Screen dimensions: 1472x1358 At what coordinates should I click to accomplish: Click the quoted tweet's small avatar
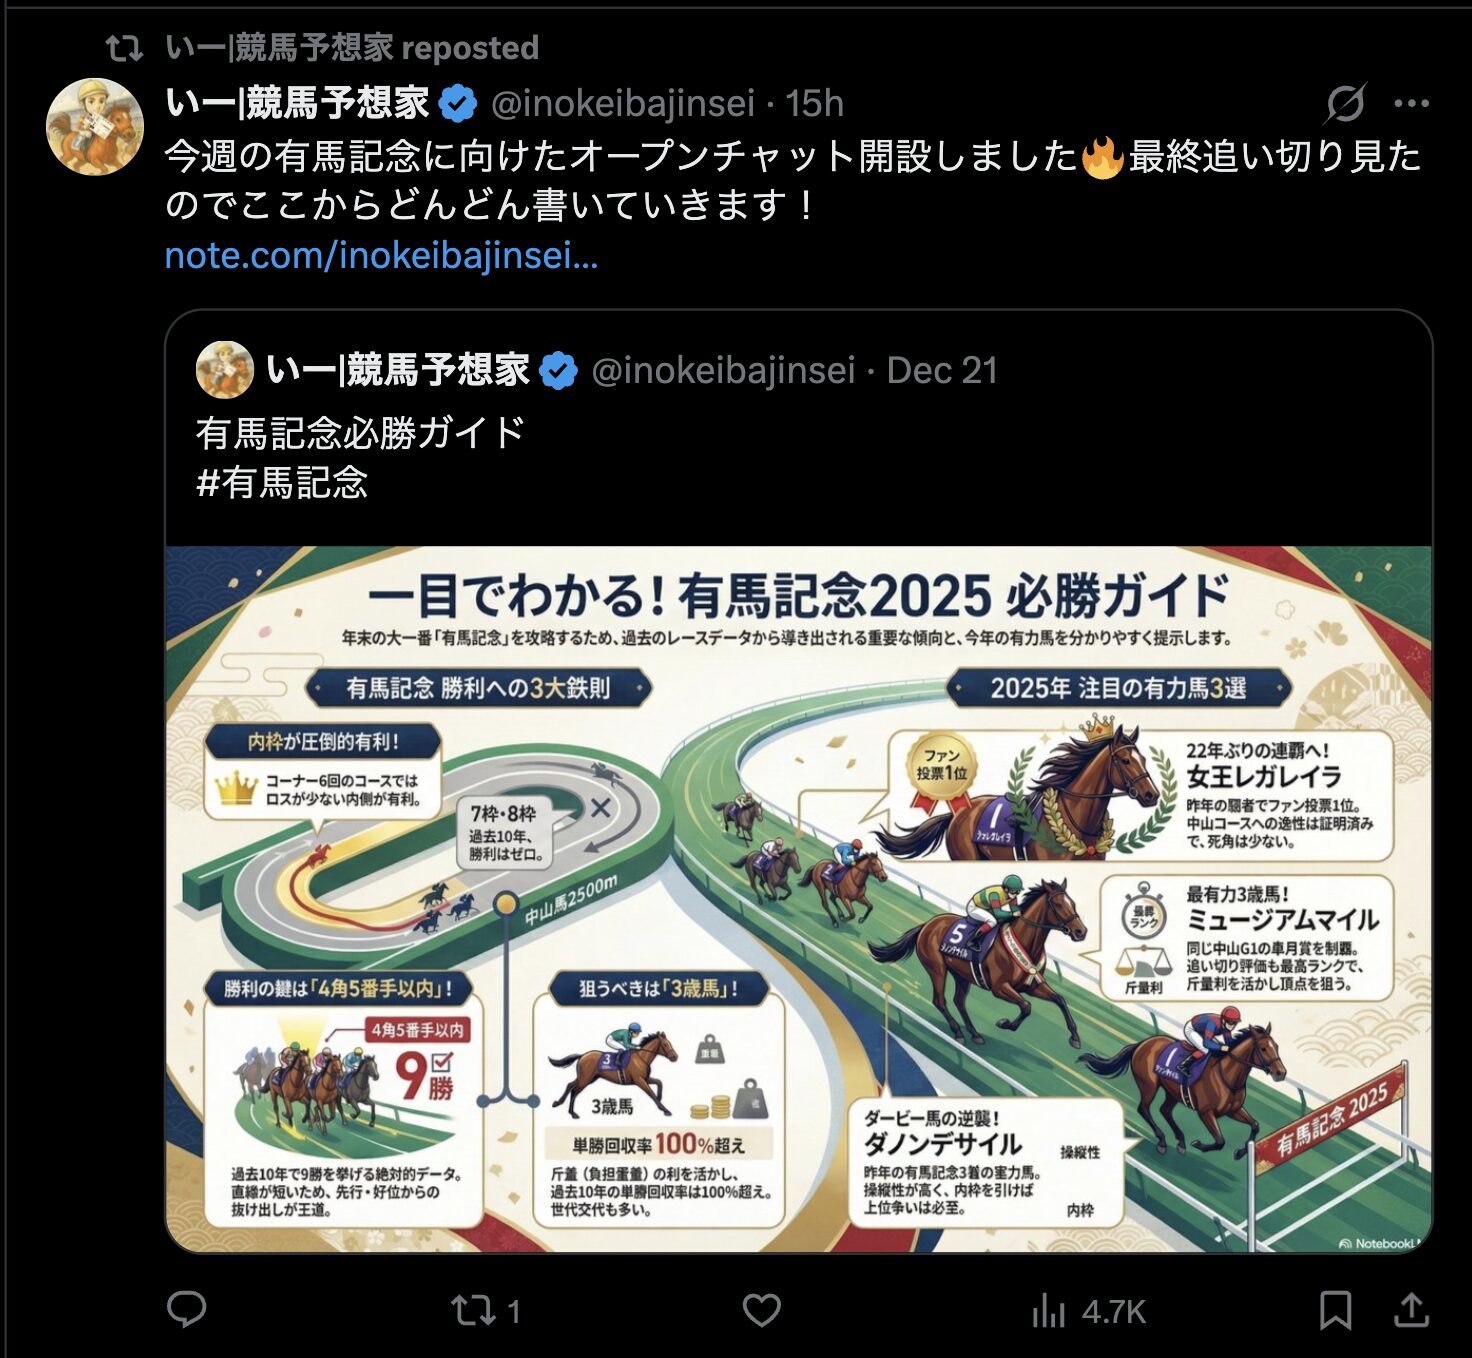225,370
